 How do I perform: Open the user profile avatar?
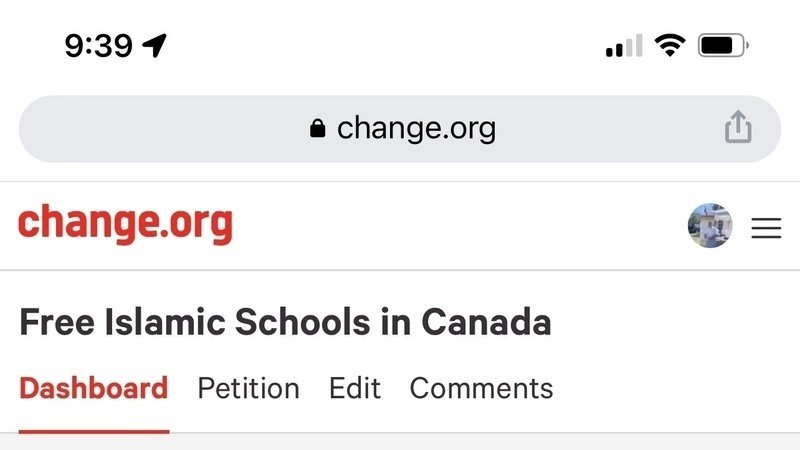click(710, 227)
